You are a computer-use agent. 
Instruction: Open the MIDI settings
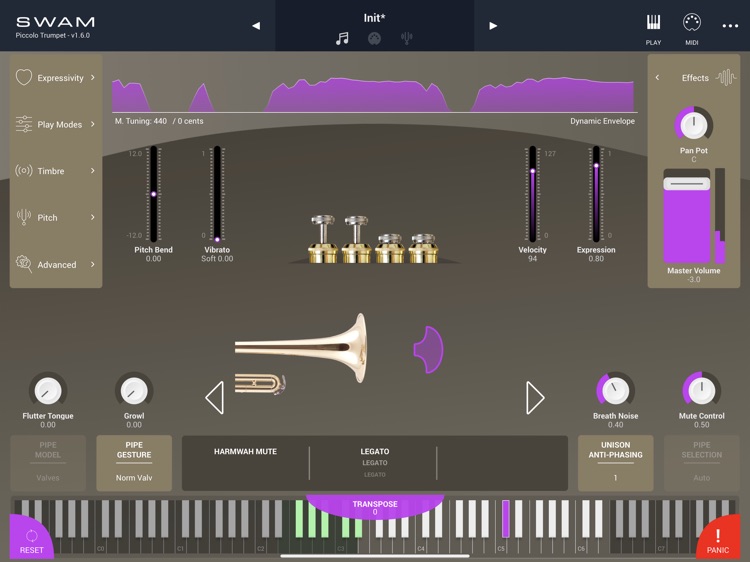click(x=692, y=29)
